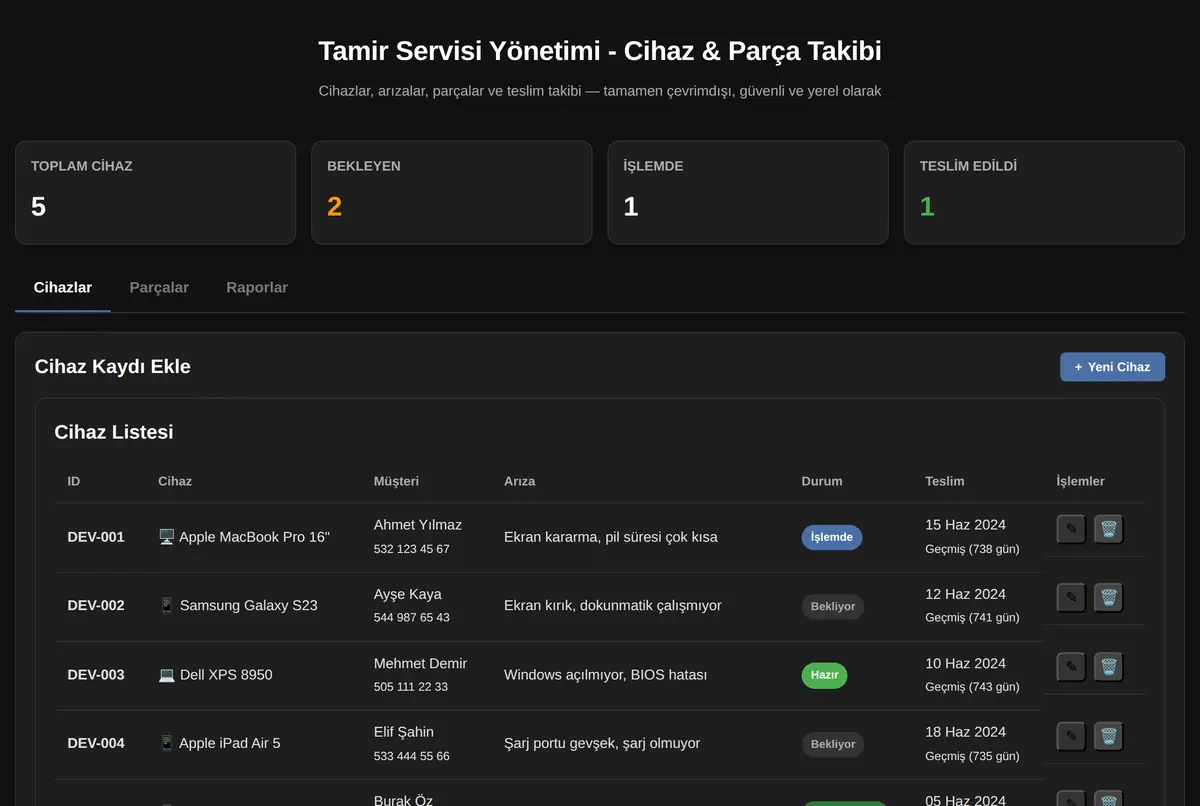Click overdue note Geçmiş (741 gün)

tap(972, 618)
